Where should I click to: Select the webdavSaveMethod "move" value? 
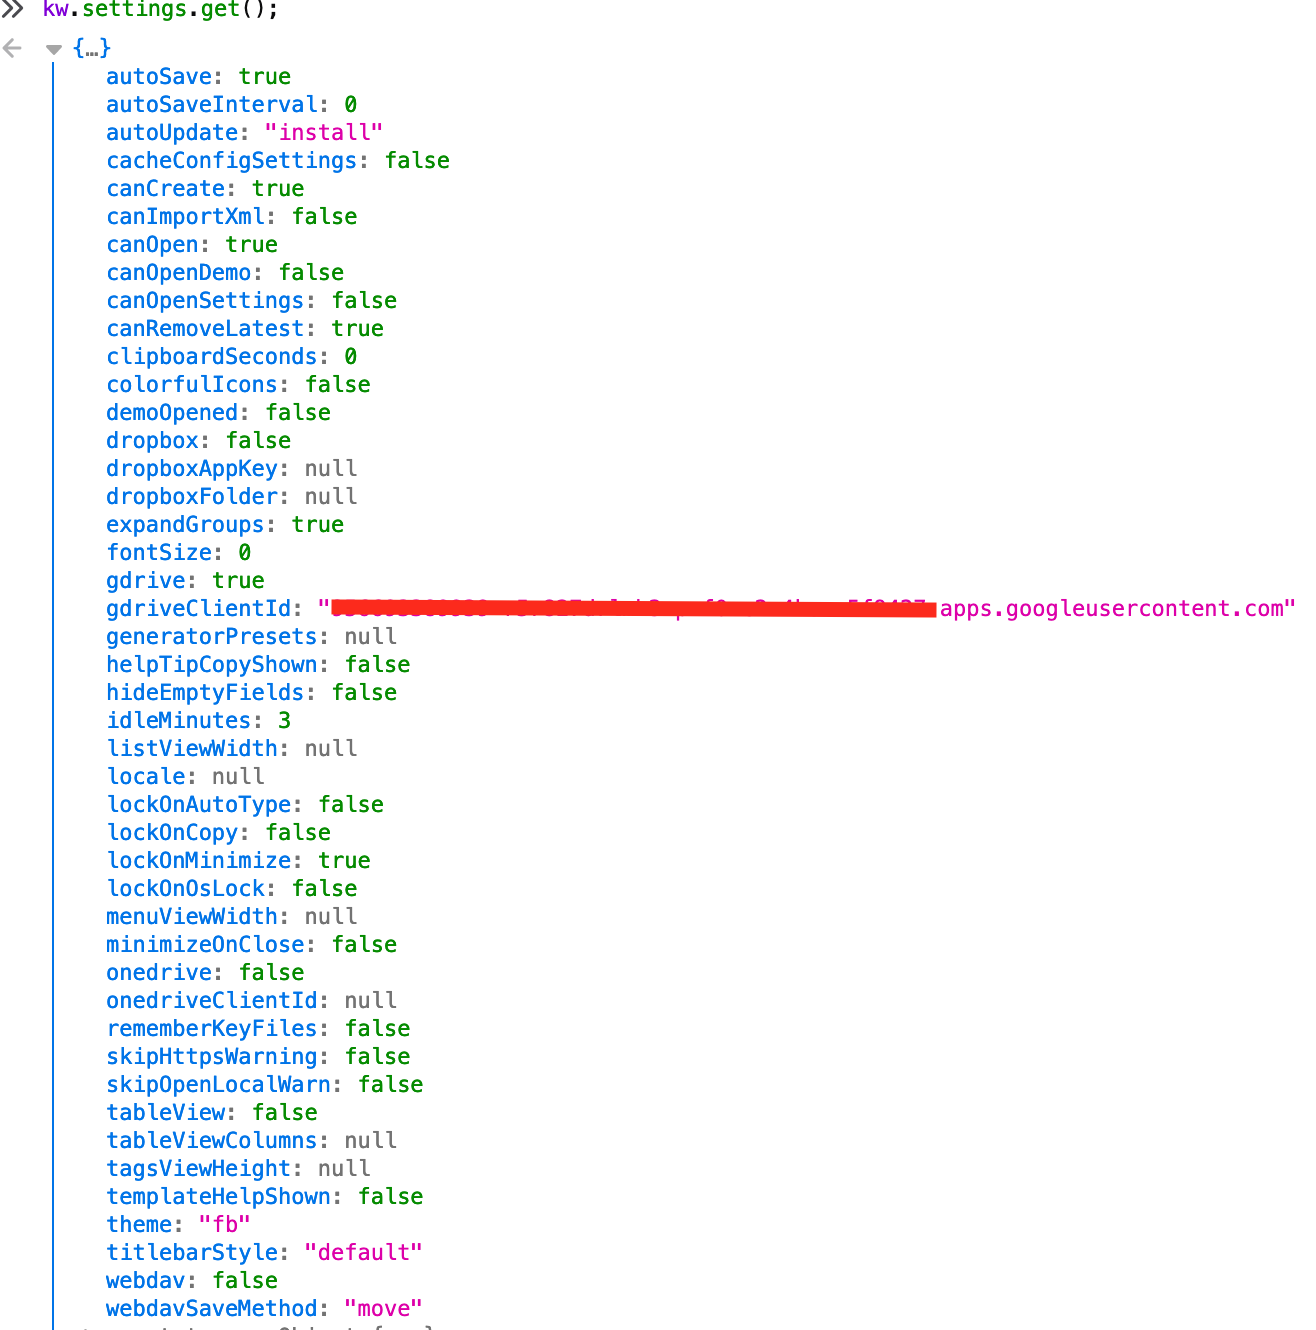click(382, 1308)
